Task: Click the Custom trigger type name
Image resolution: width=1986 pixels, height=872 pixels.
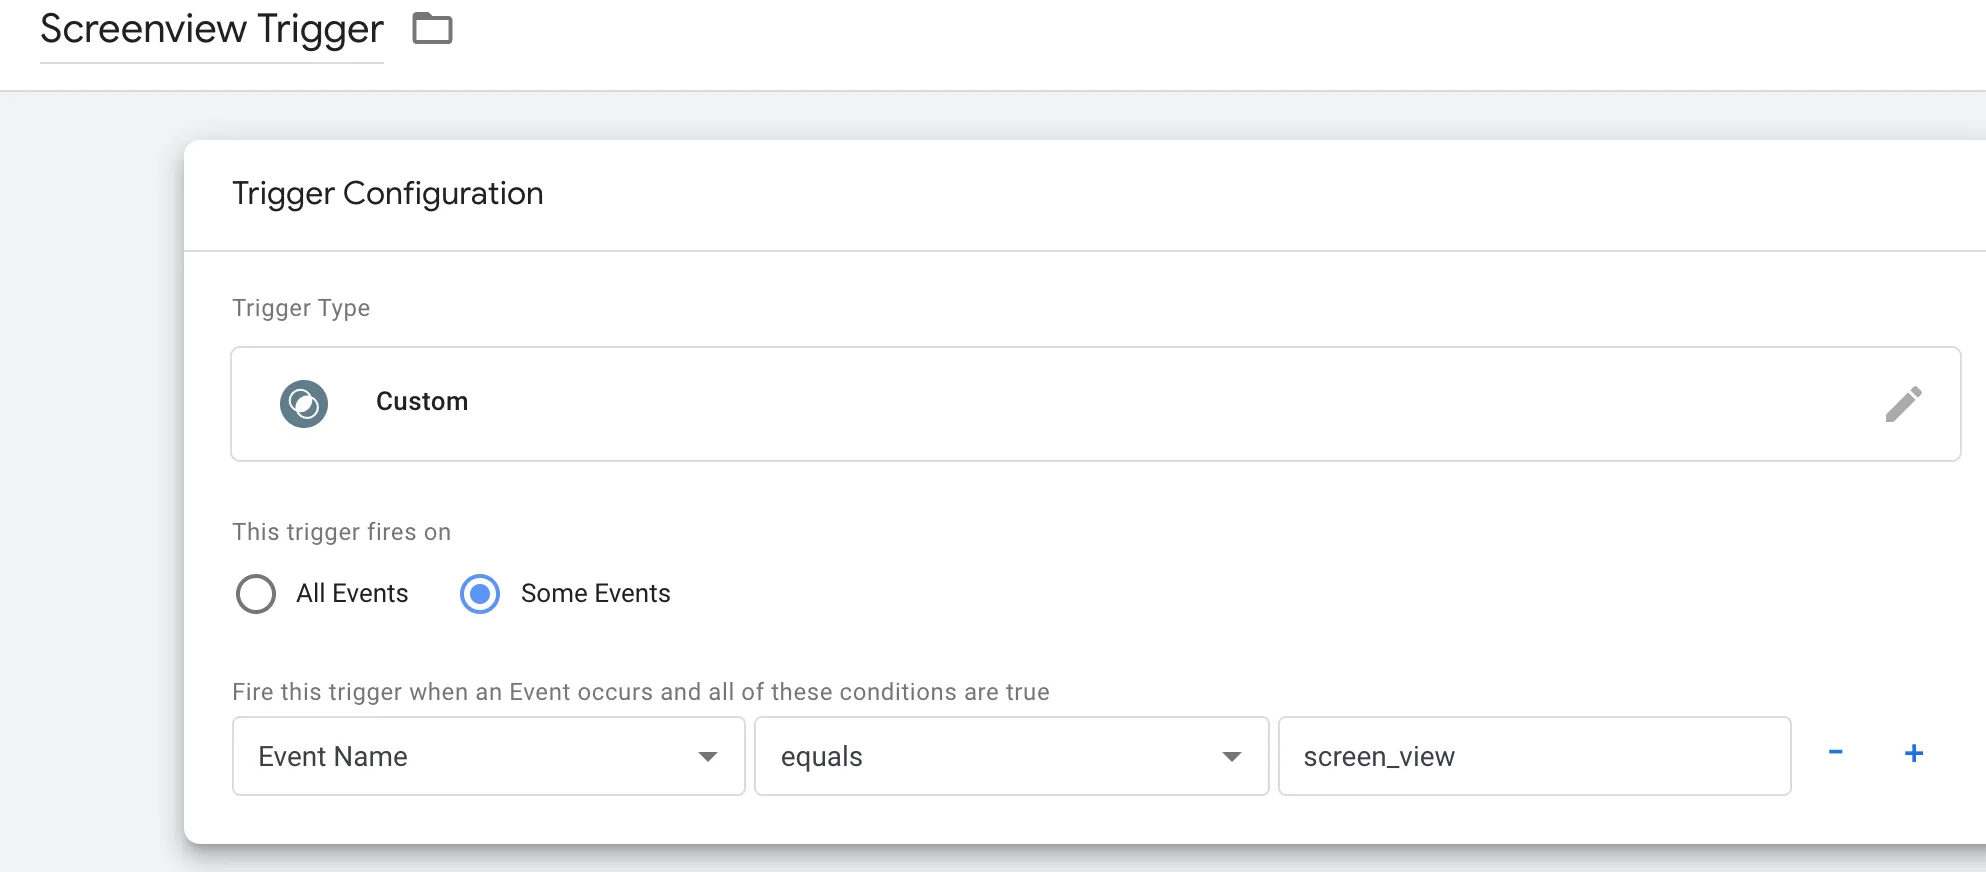Action: (422, 402)
